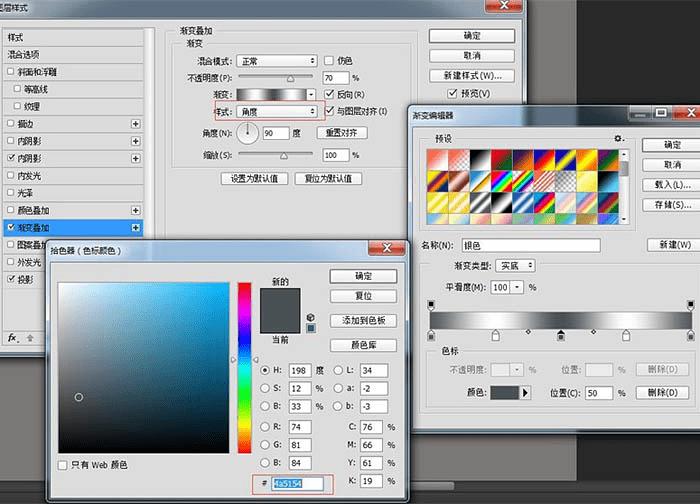Toggle 纹理 checkbox
The height and width of the screenshot is (504, 700).
pos(17,106)
